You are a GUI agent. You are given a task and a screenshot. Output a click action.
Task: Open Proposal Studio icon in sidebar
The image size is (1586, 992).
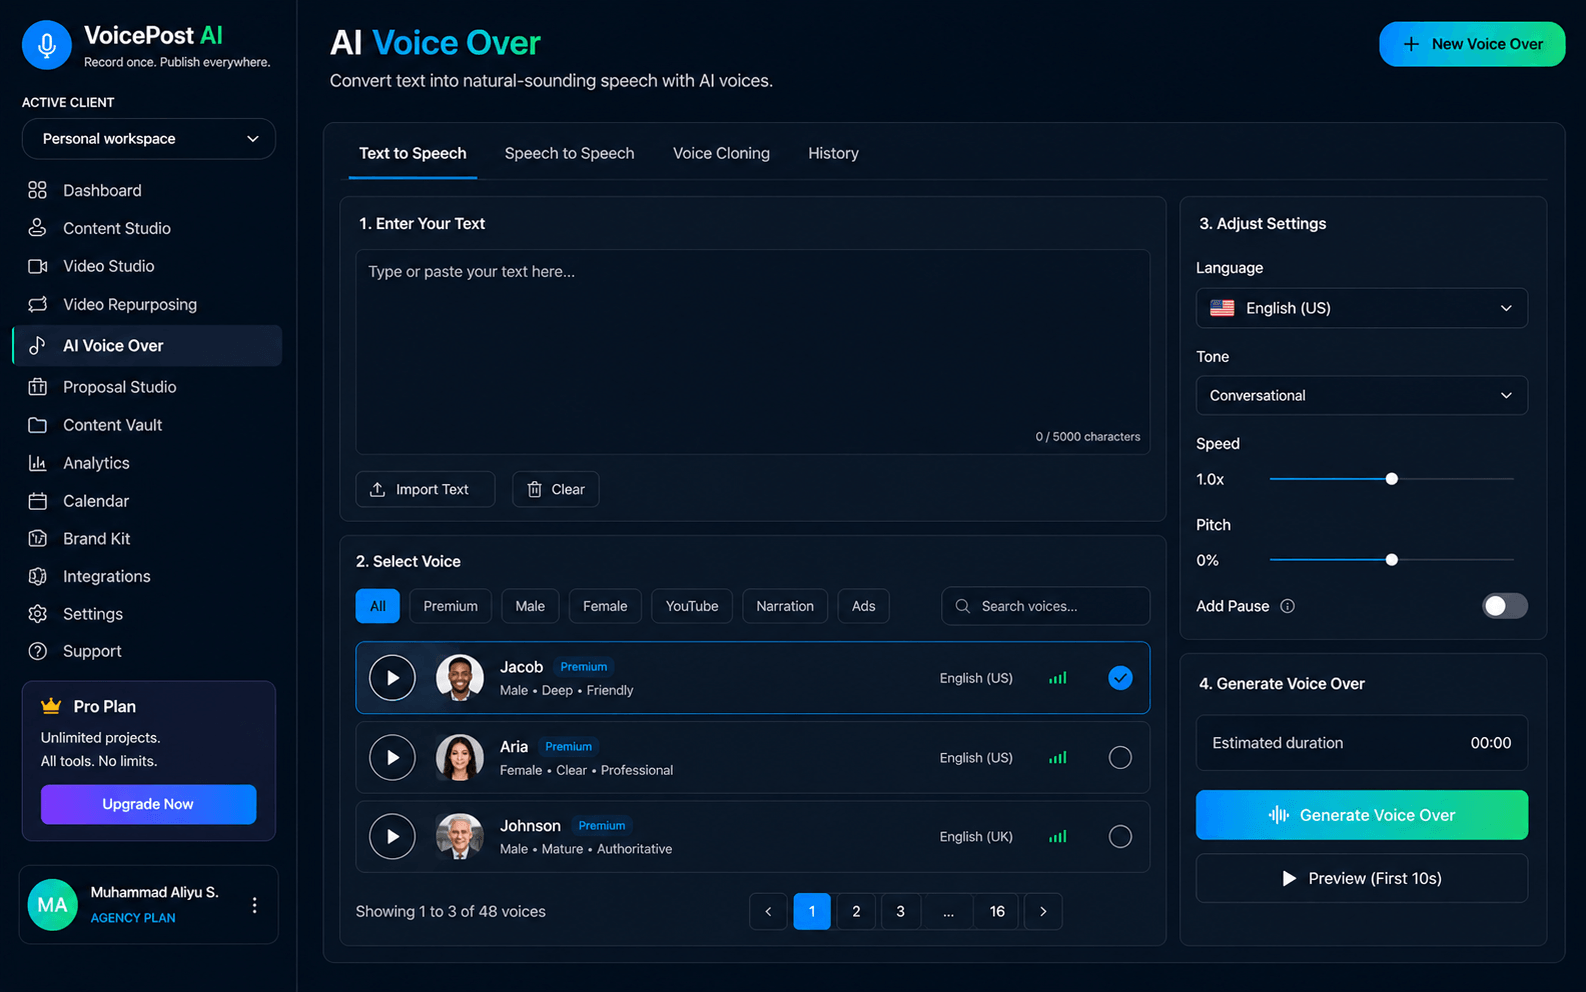point(37,387)
